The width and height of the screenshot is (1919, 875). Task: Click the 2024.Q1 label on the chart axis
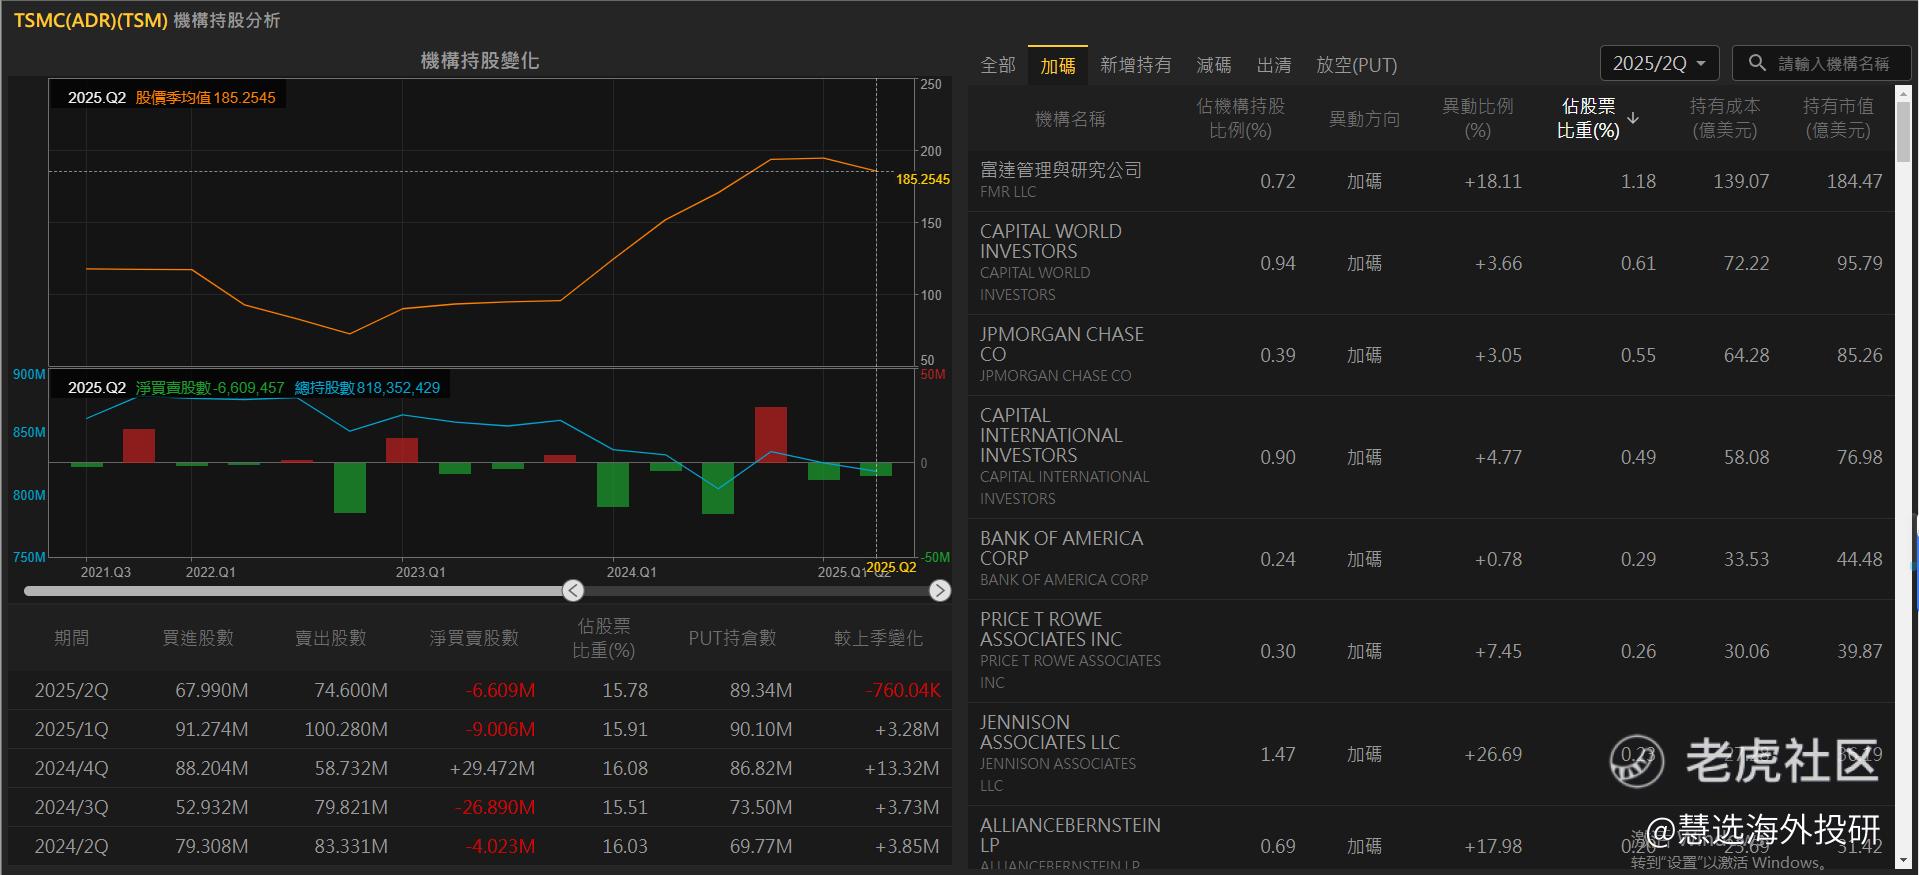(x=631, y=572)
